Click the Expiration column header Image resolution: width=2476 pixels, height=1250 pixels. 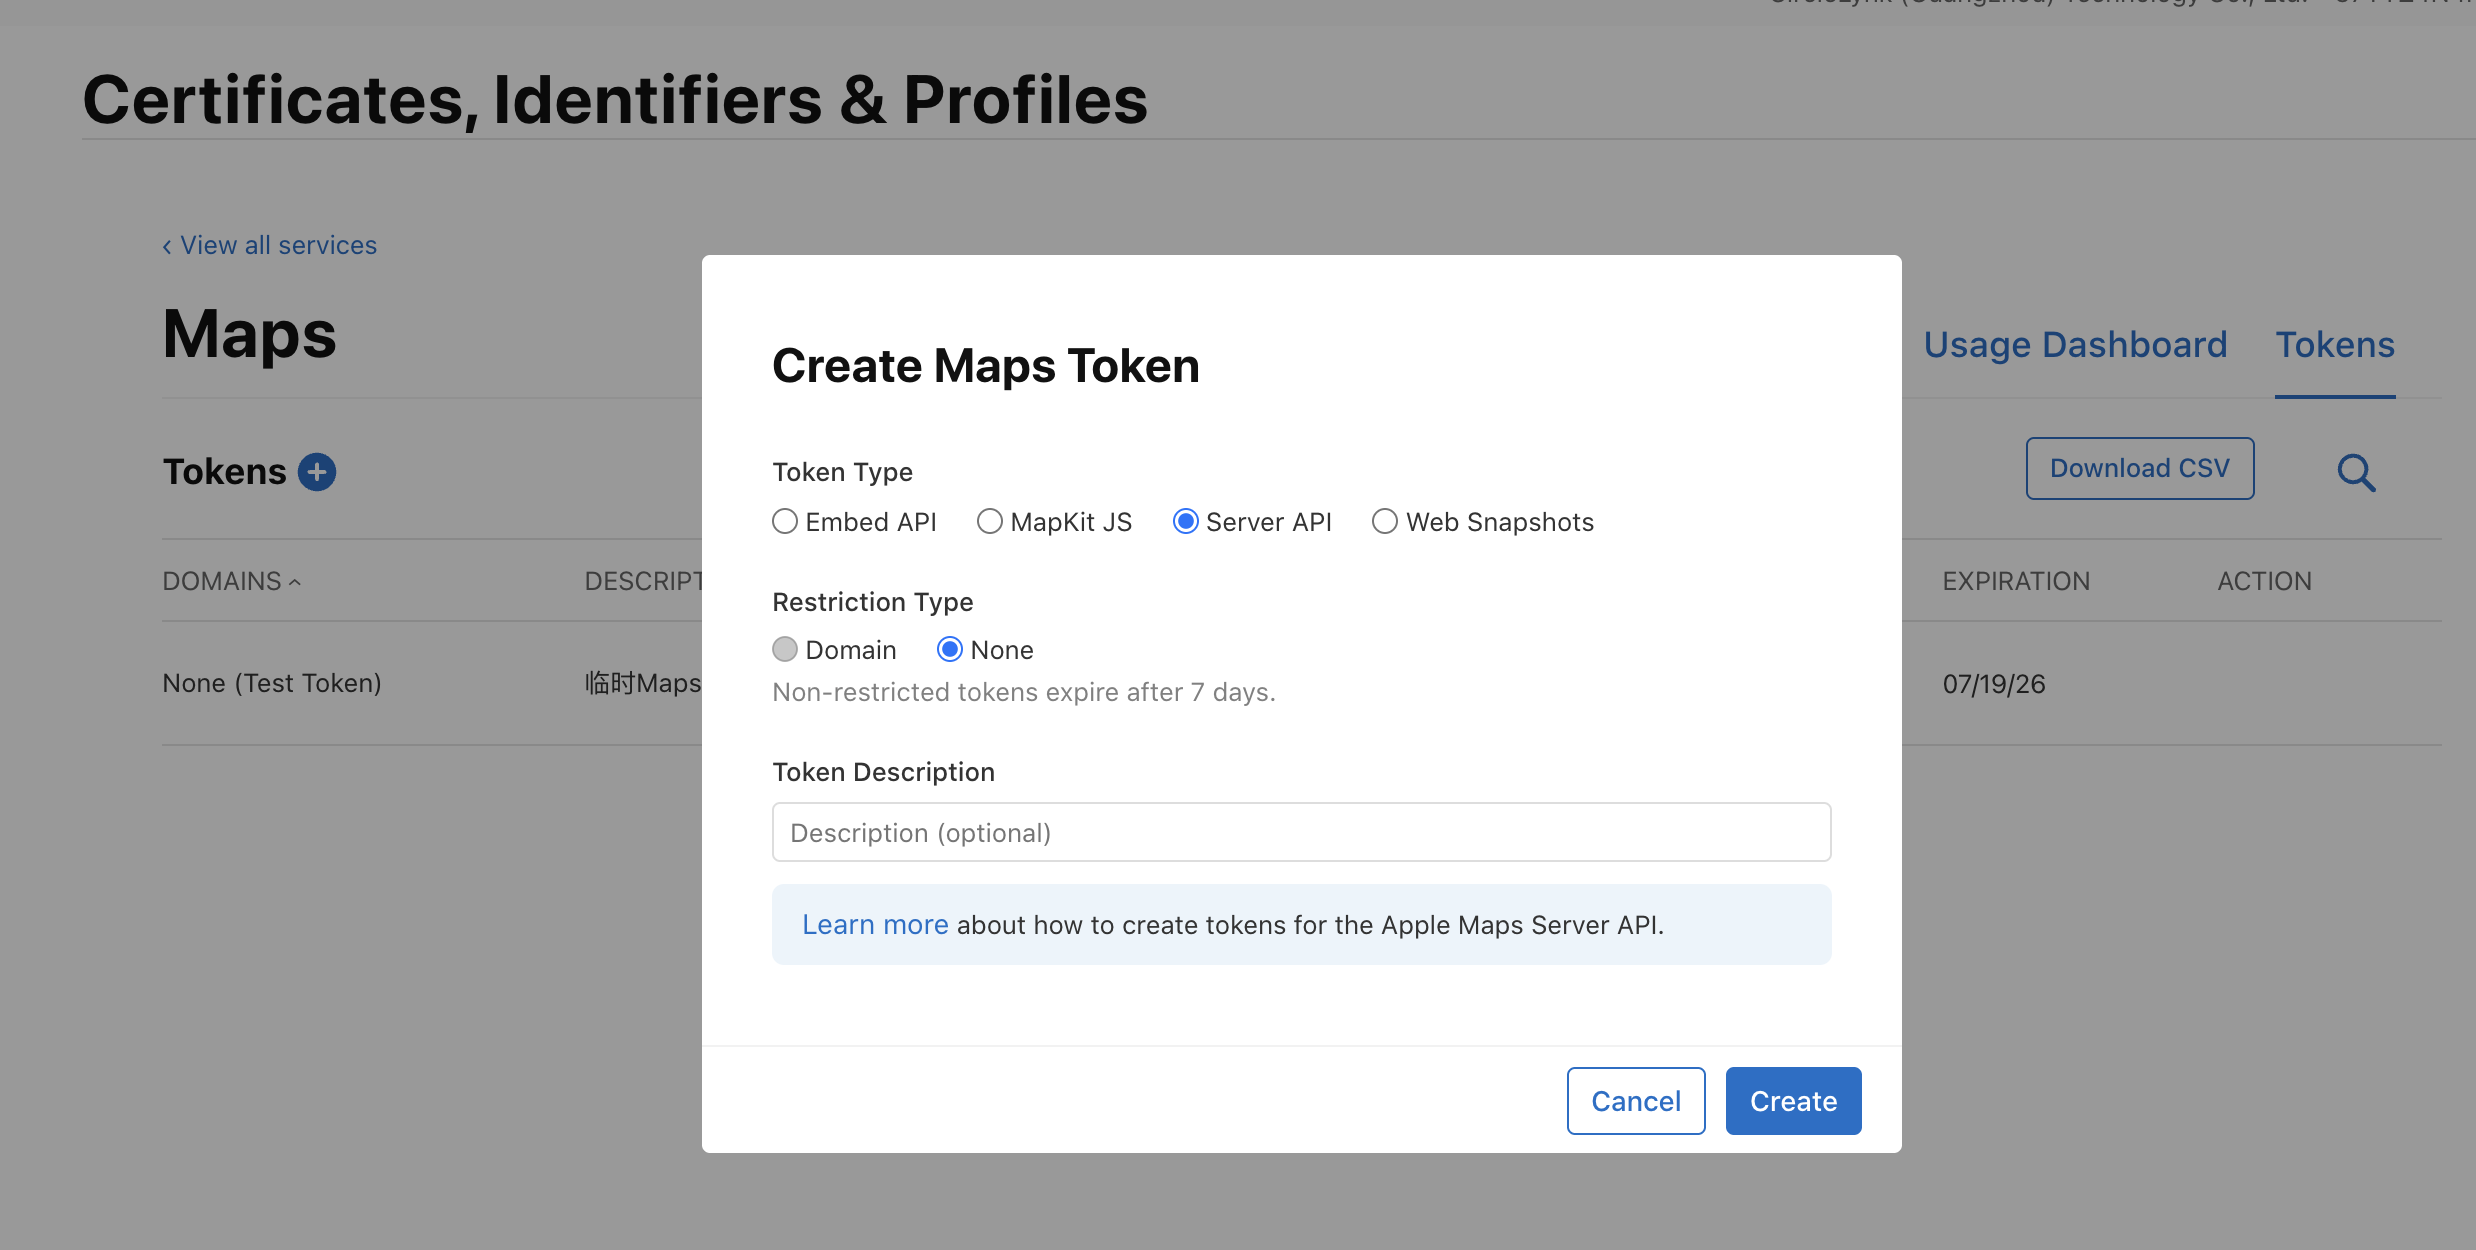pyautogui.click(x=2016, y=581)
